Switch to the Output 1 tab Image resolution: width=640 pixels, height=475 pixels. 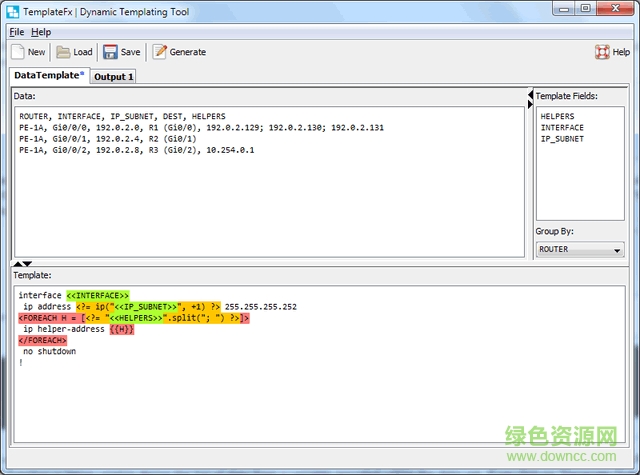pyautogui.click(x=113, y=77)
